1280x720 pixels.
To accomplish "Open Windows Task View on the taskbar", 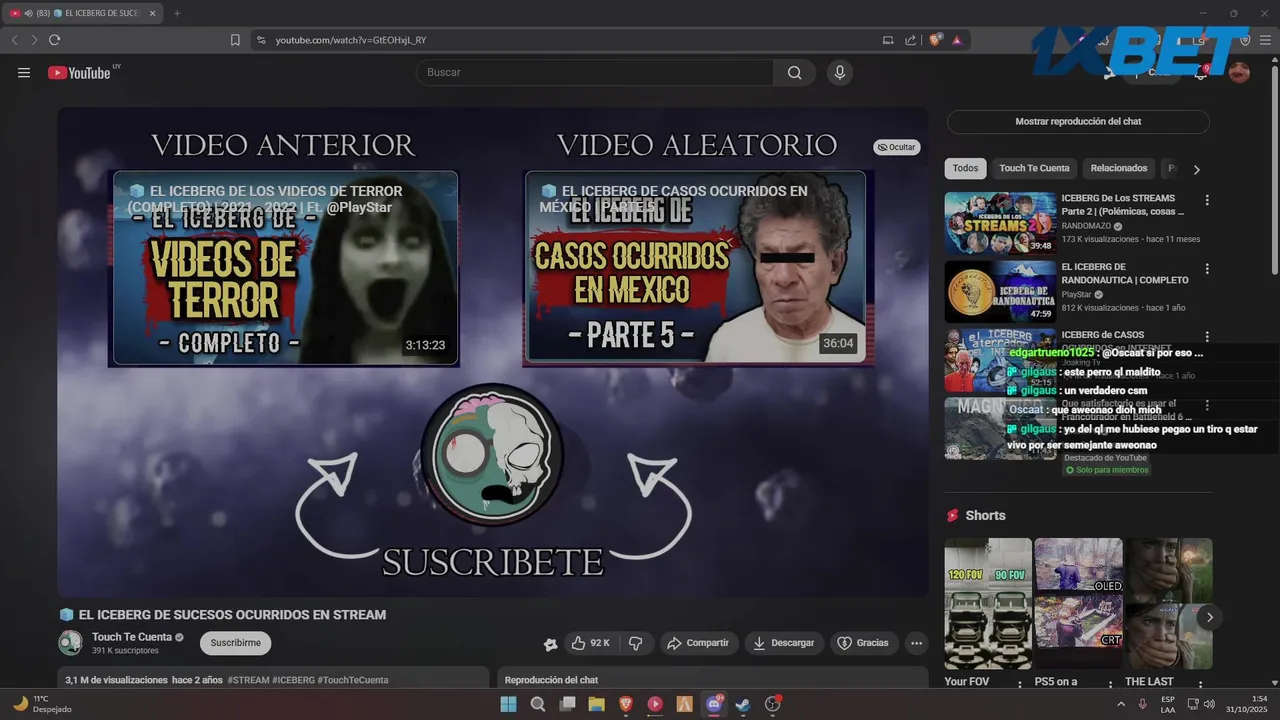I will point(567,704).
